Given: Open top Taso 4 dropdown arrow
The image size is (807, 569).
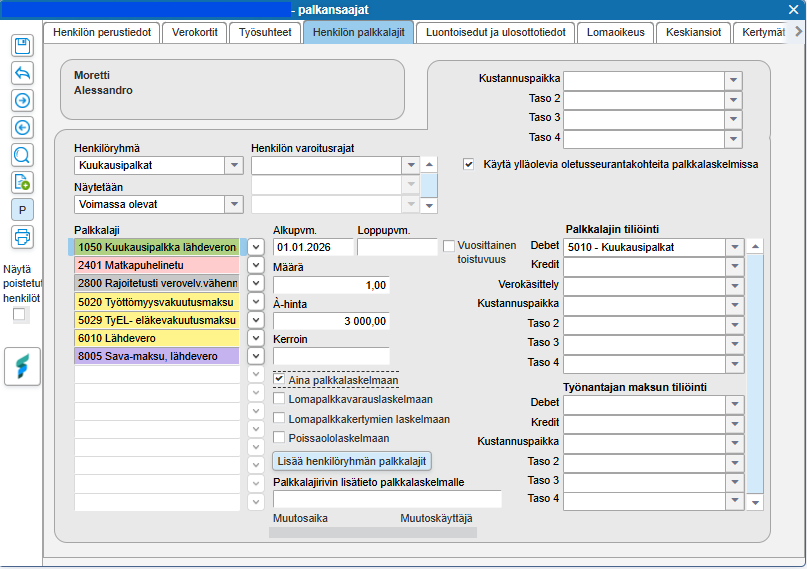Looking at the screenshot, I should (x=733, y=139).
